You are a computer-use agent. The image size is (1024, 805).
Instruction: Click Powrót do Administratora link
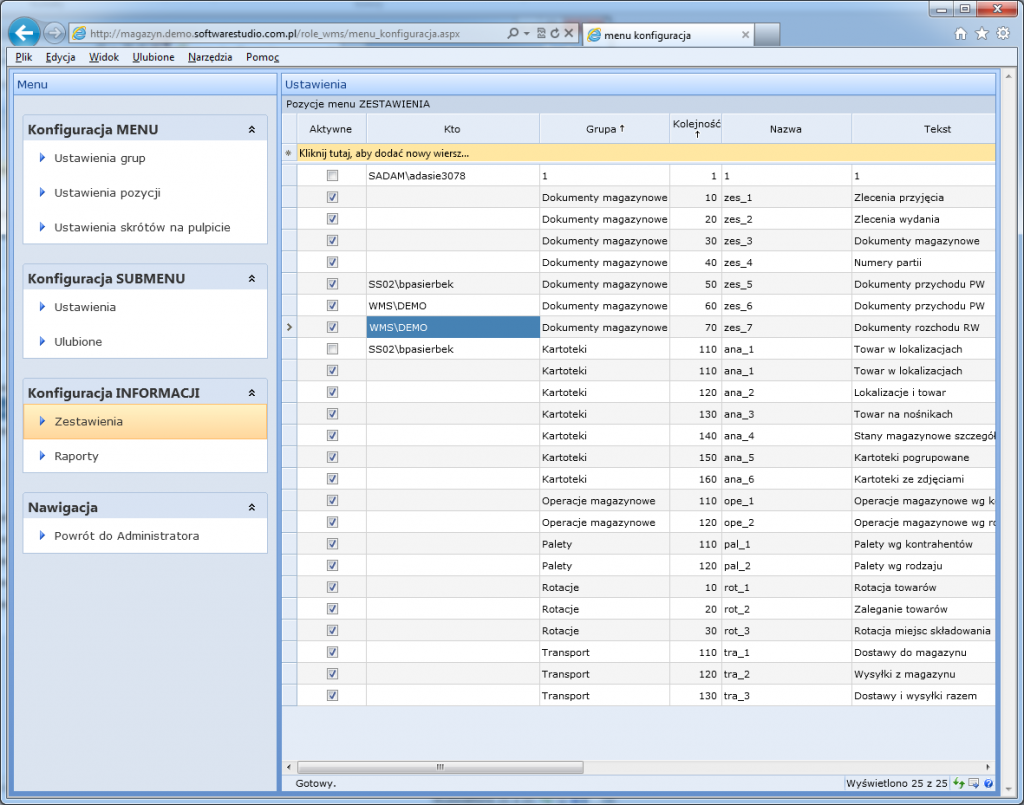pos(126,536)
